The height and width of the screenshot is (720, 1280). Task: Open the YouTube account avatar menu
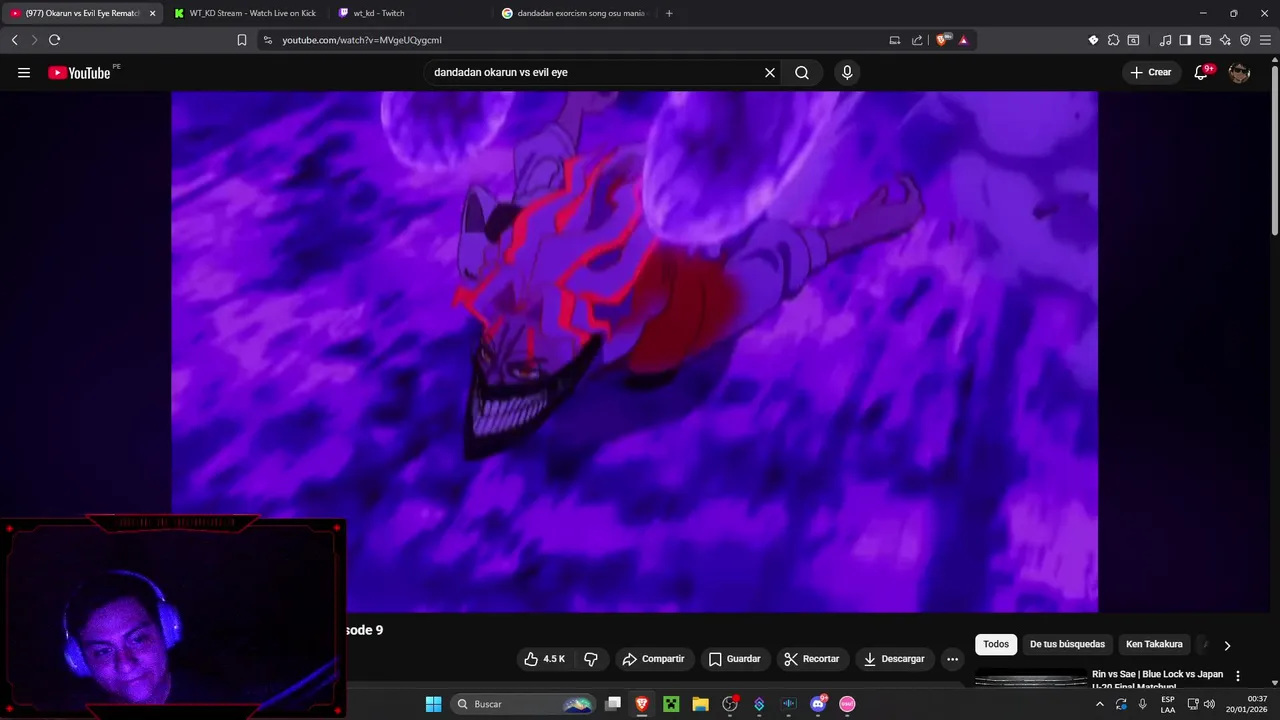click(1239, 73)
